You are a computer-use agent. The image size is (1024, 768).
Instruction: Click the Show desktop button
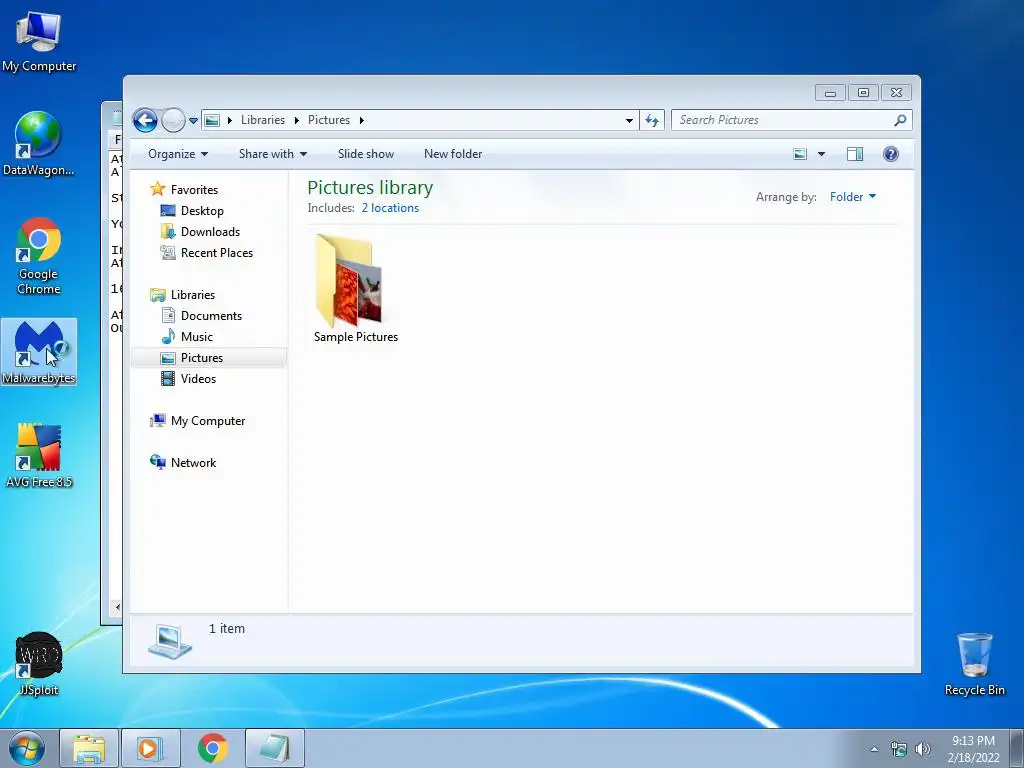pos(1017,748)
